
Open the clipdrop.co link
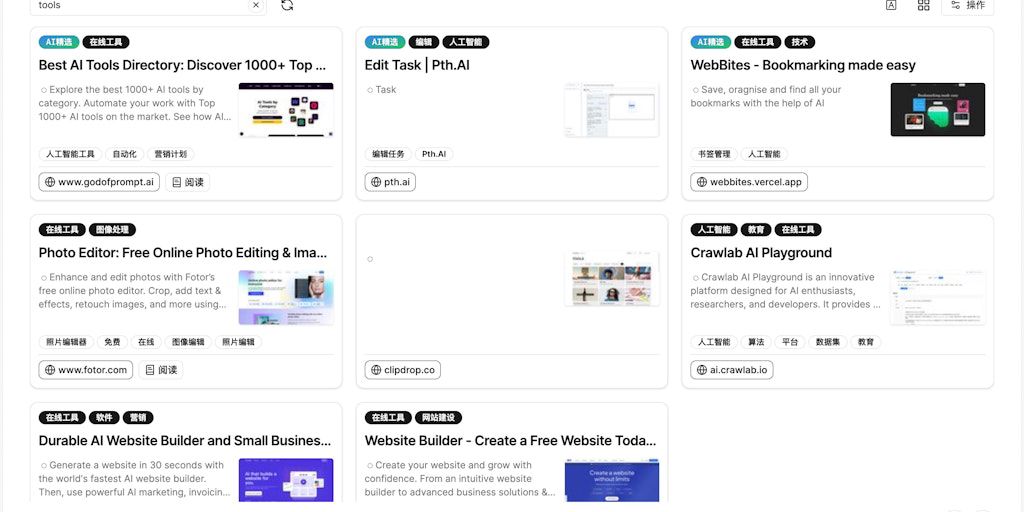402,370
